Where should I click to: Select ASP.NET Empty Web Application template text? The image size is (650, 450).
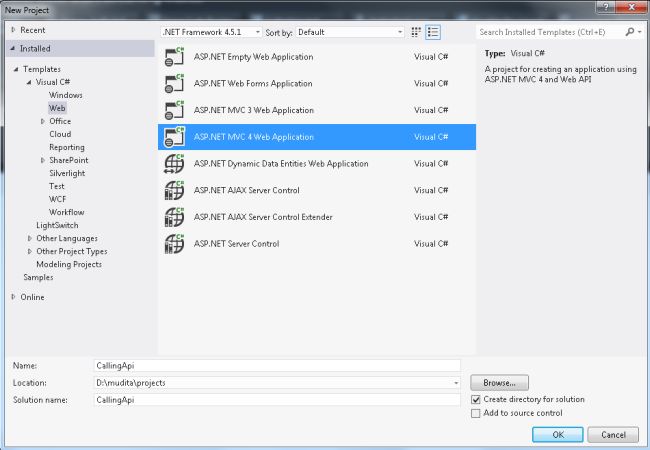[253, 57]
